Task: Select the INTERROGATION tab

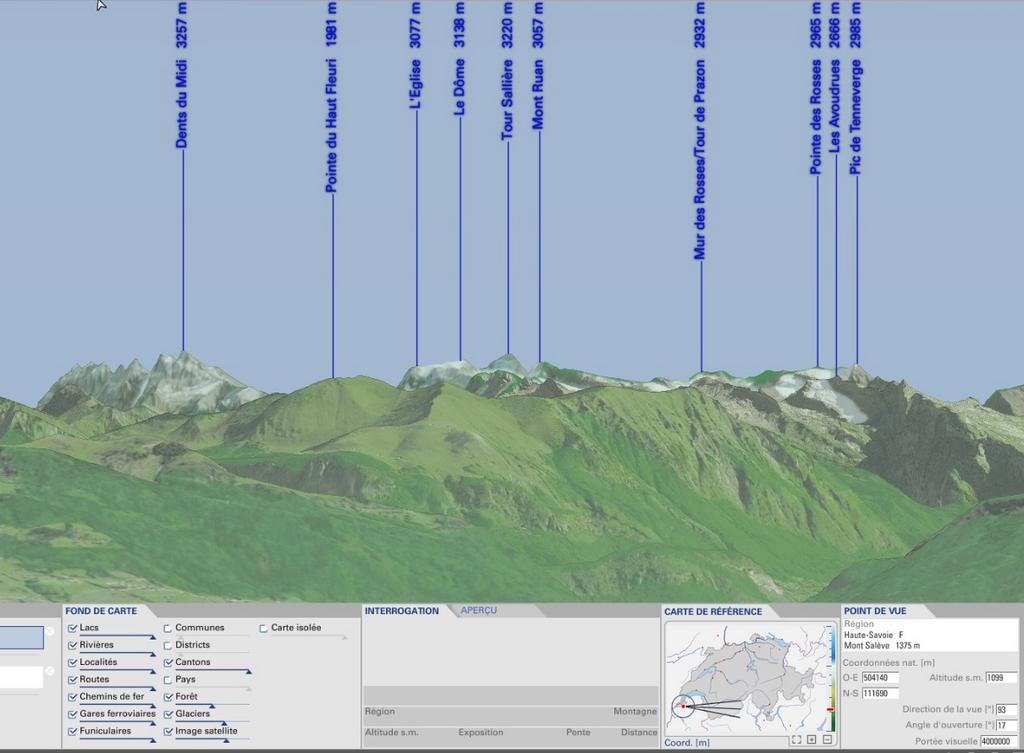Action: click(x=401, y=610)
